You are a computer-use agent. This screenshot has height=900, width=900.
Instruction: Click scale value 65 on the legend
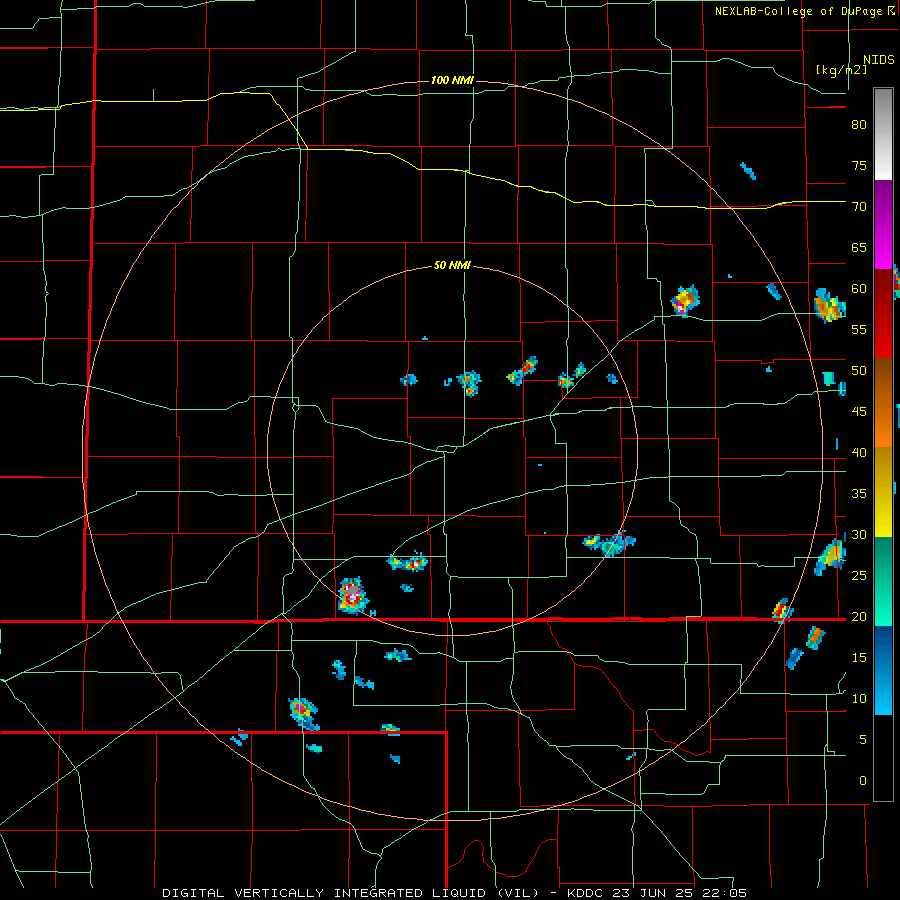pos(859,247)
